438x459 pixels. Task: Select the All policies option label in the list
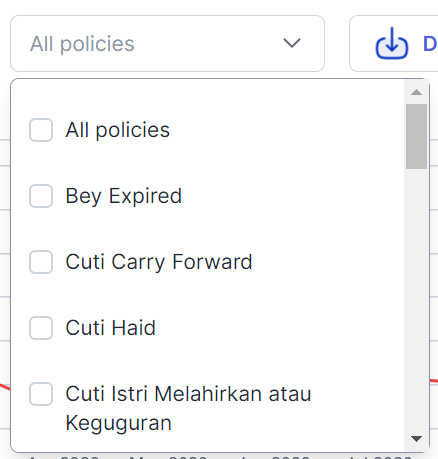[118, 130]
